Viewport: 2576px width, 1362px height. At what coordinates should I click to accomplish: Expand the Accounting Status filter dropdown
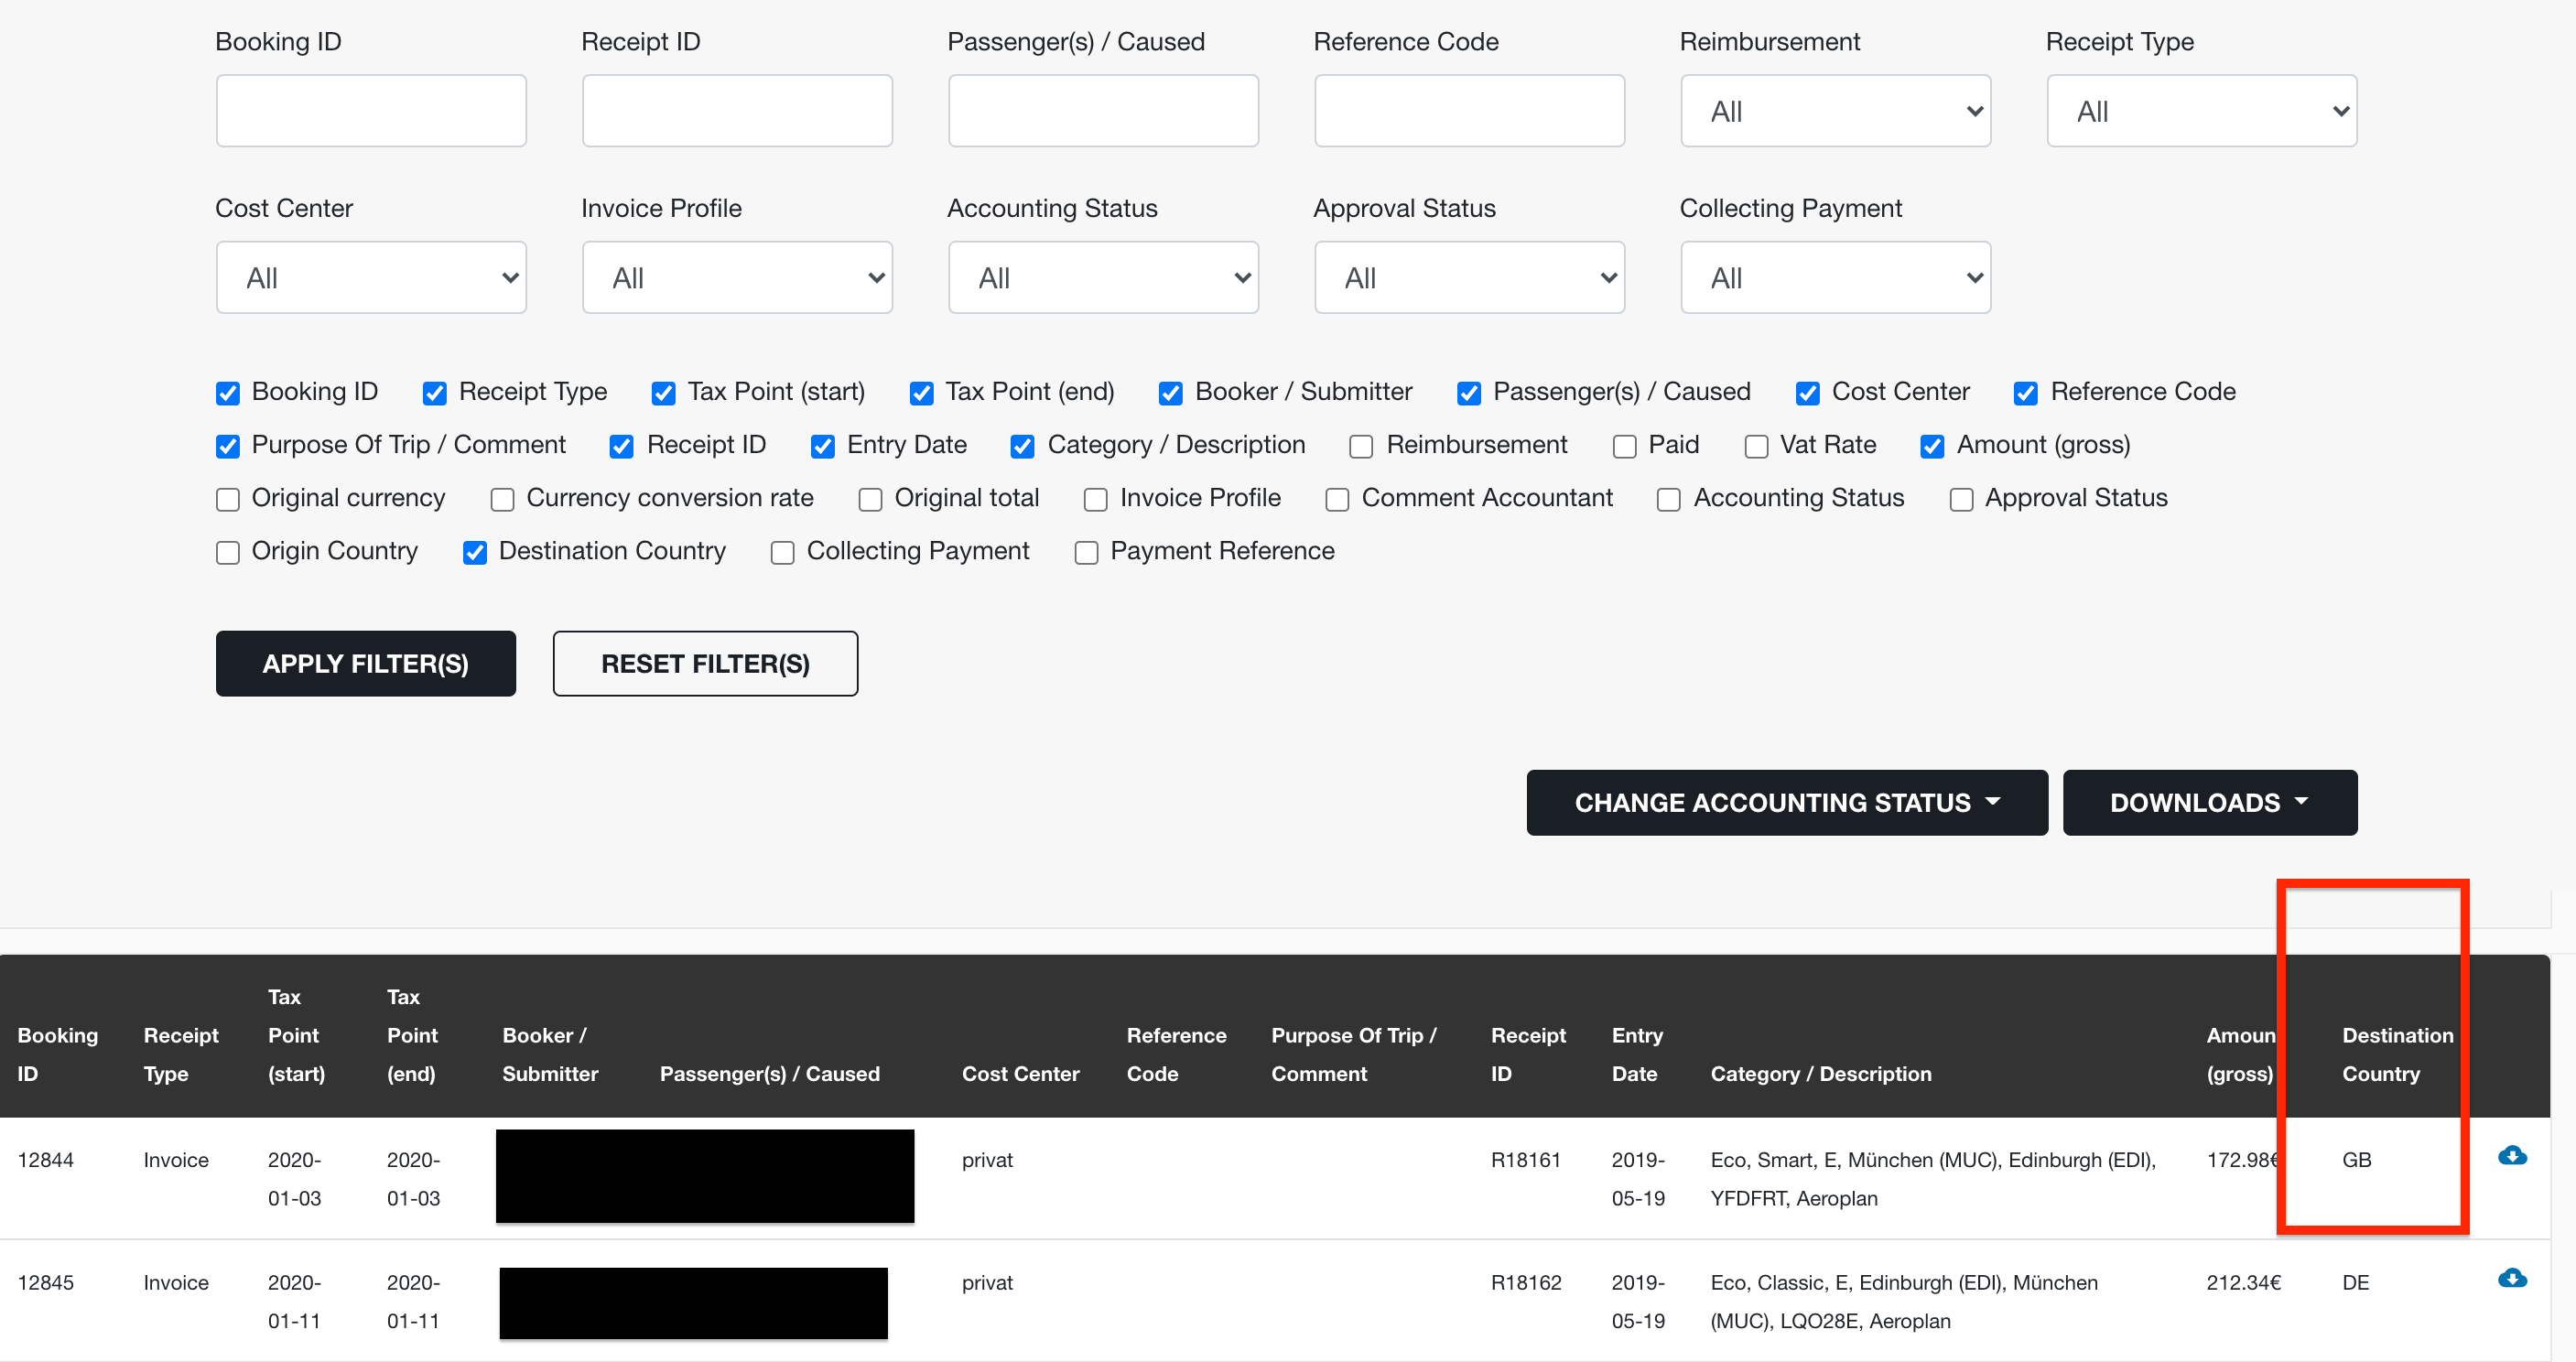click(1103, 277)
